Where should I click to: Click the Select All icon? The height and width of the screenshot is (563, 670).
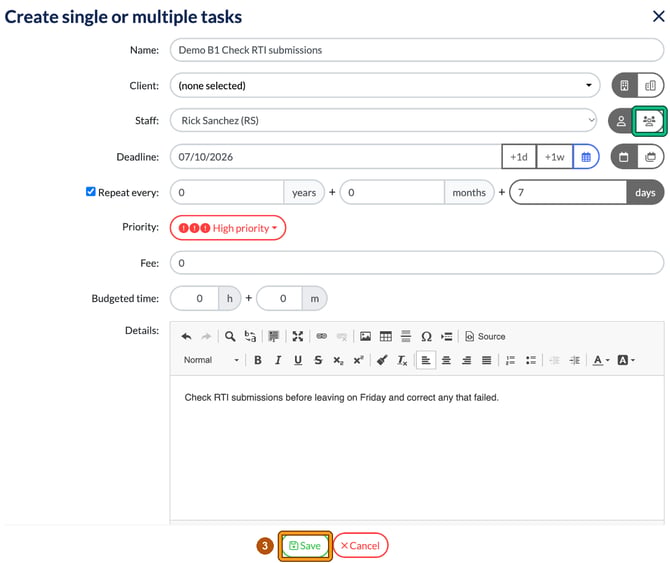point(273,337)
